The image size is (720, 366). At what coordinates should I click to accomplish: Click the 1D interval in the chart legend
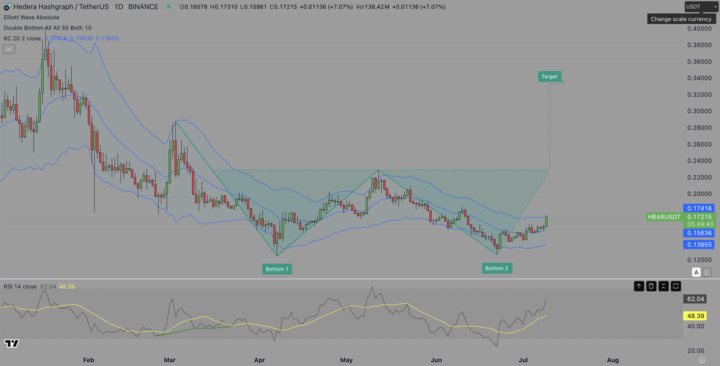[x=118, y=7]
